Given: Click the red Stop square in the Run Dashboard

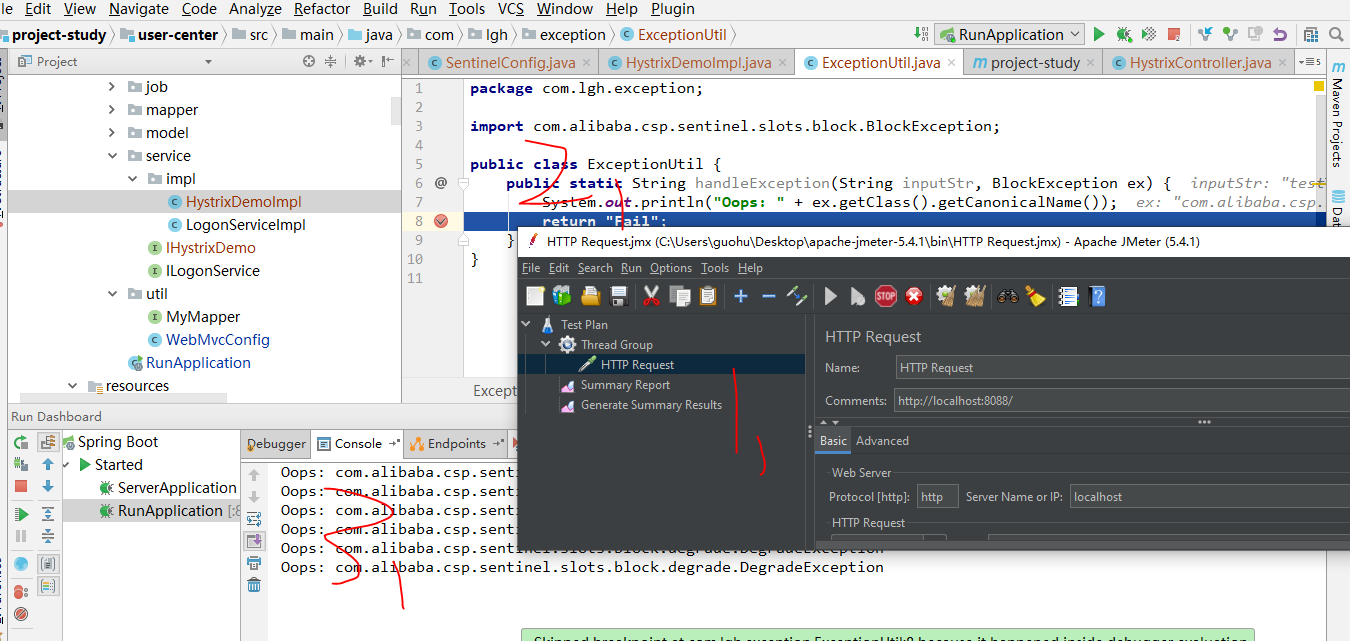Looking at the screenshot, I should coord(21,487).
